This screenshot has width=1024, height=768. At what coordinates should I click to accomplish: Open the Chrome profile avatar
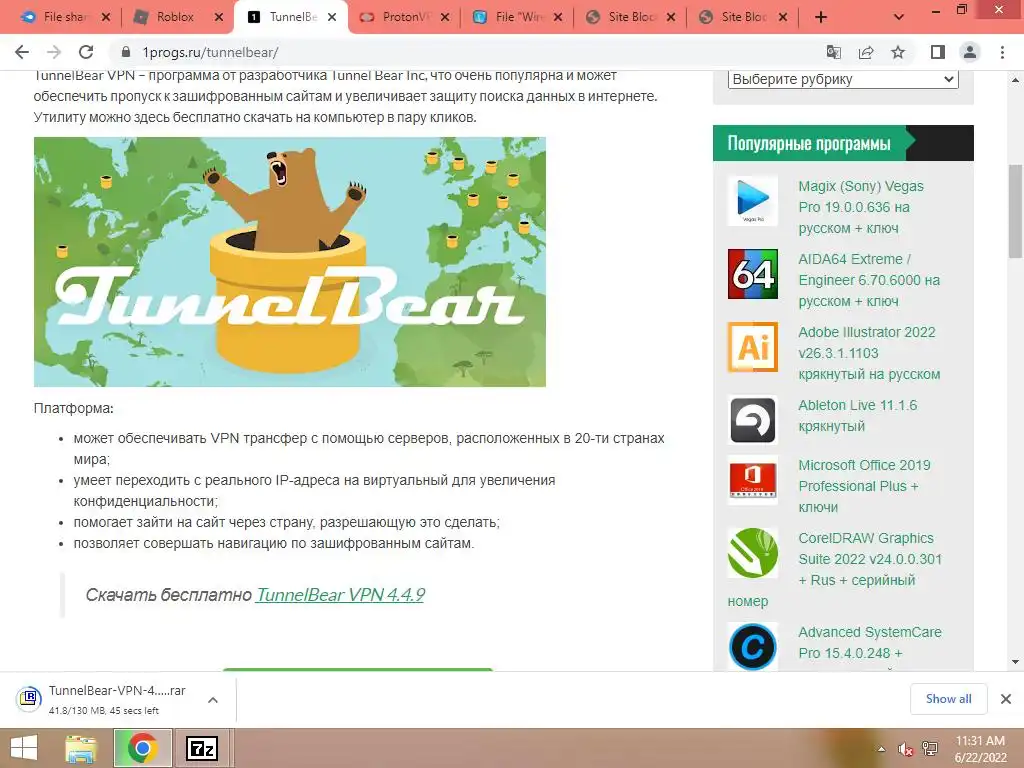click(x=970, y=52)
